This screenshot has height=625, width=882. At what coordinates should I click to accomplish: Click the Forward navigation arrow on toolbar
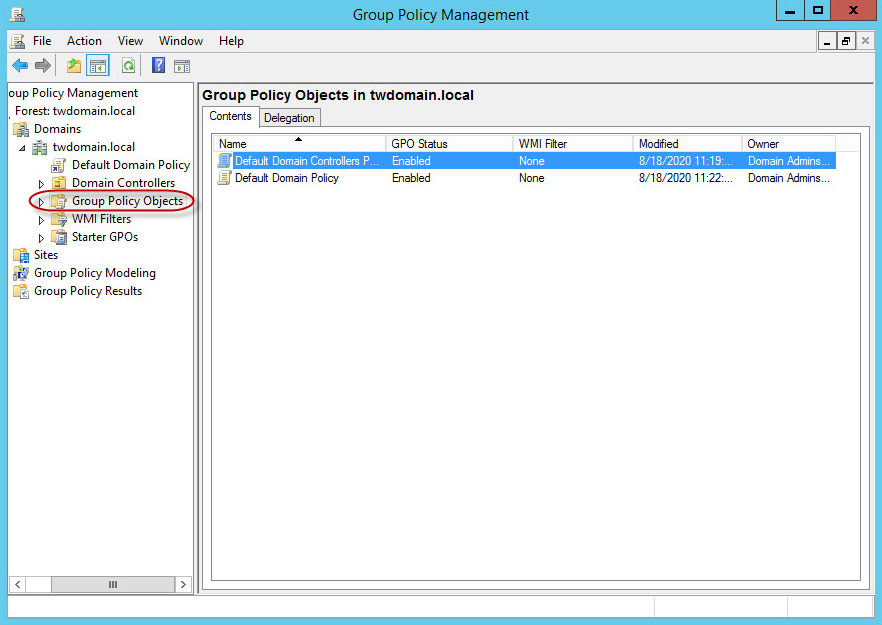41,65
